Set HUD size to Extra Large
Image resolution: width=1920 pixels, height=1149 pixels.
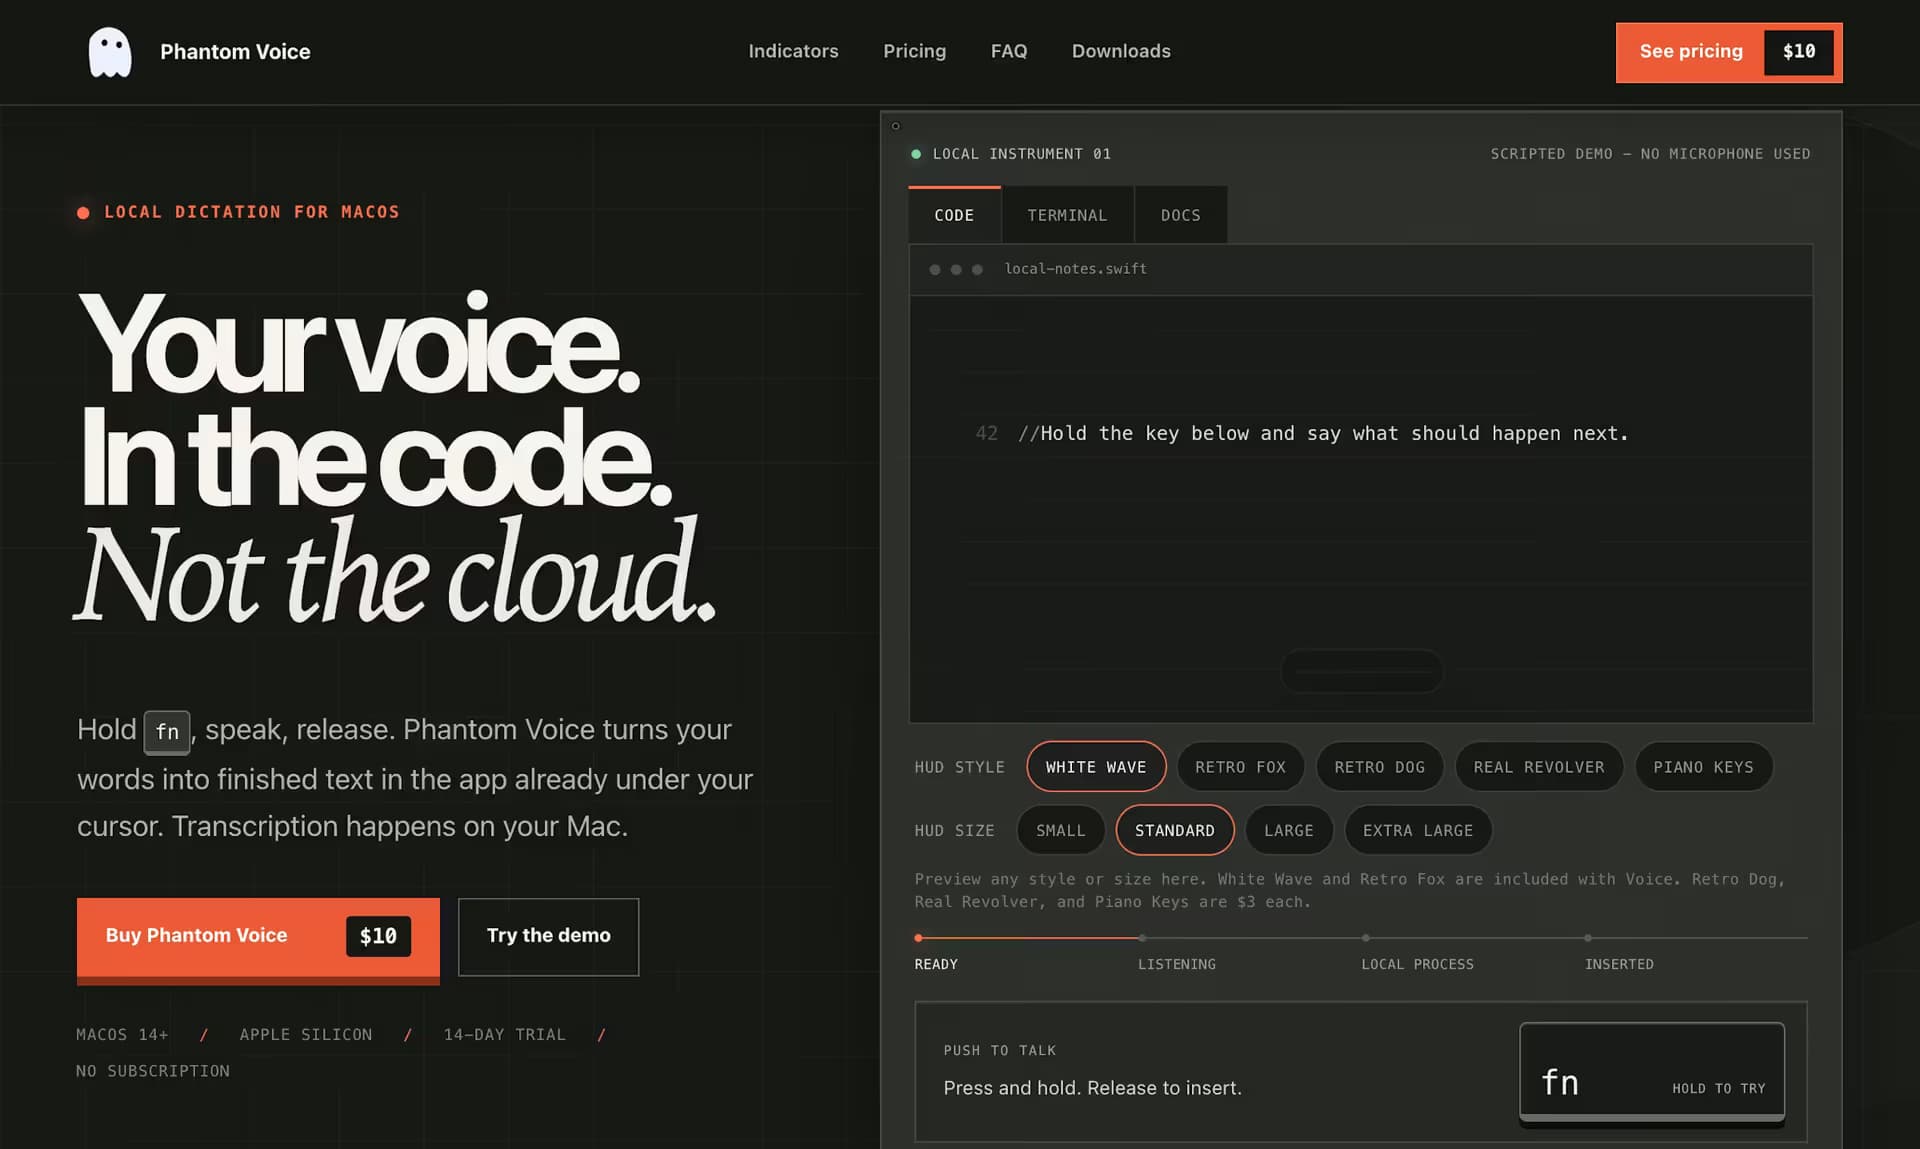click(1417, 830)
